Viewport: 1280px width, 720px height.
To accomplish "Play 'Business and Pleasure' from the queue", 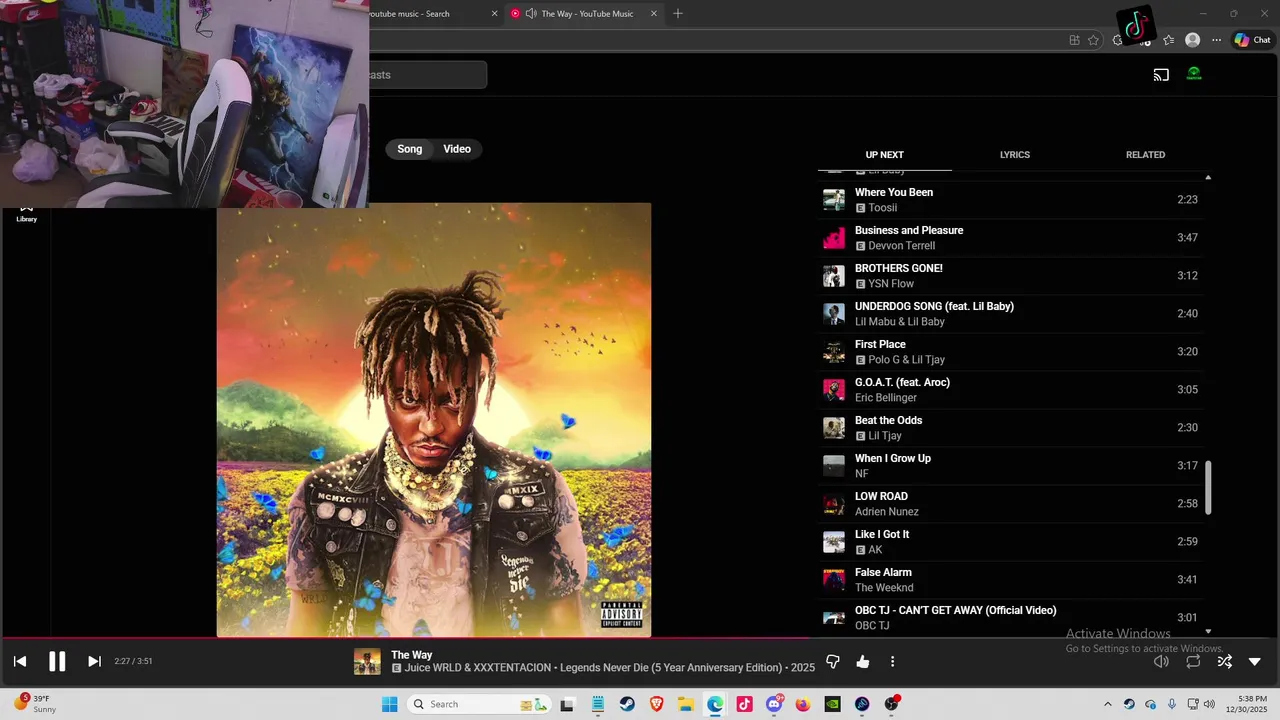I will (1010, 238).
